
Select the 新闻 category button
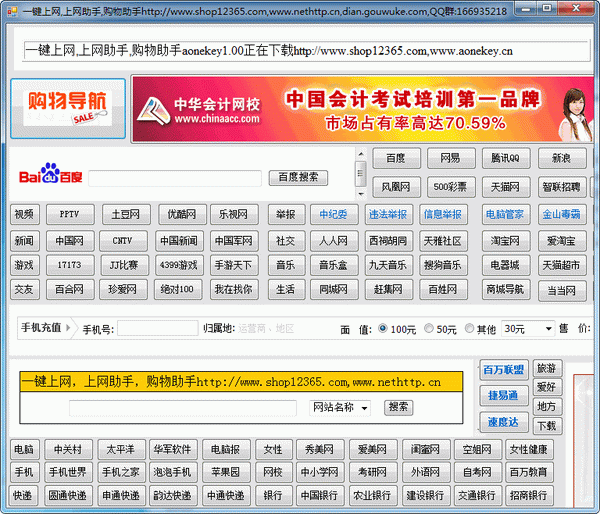(x=24, y=241)
